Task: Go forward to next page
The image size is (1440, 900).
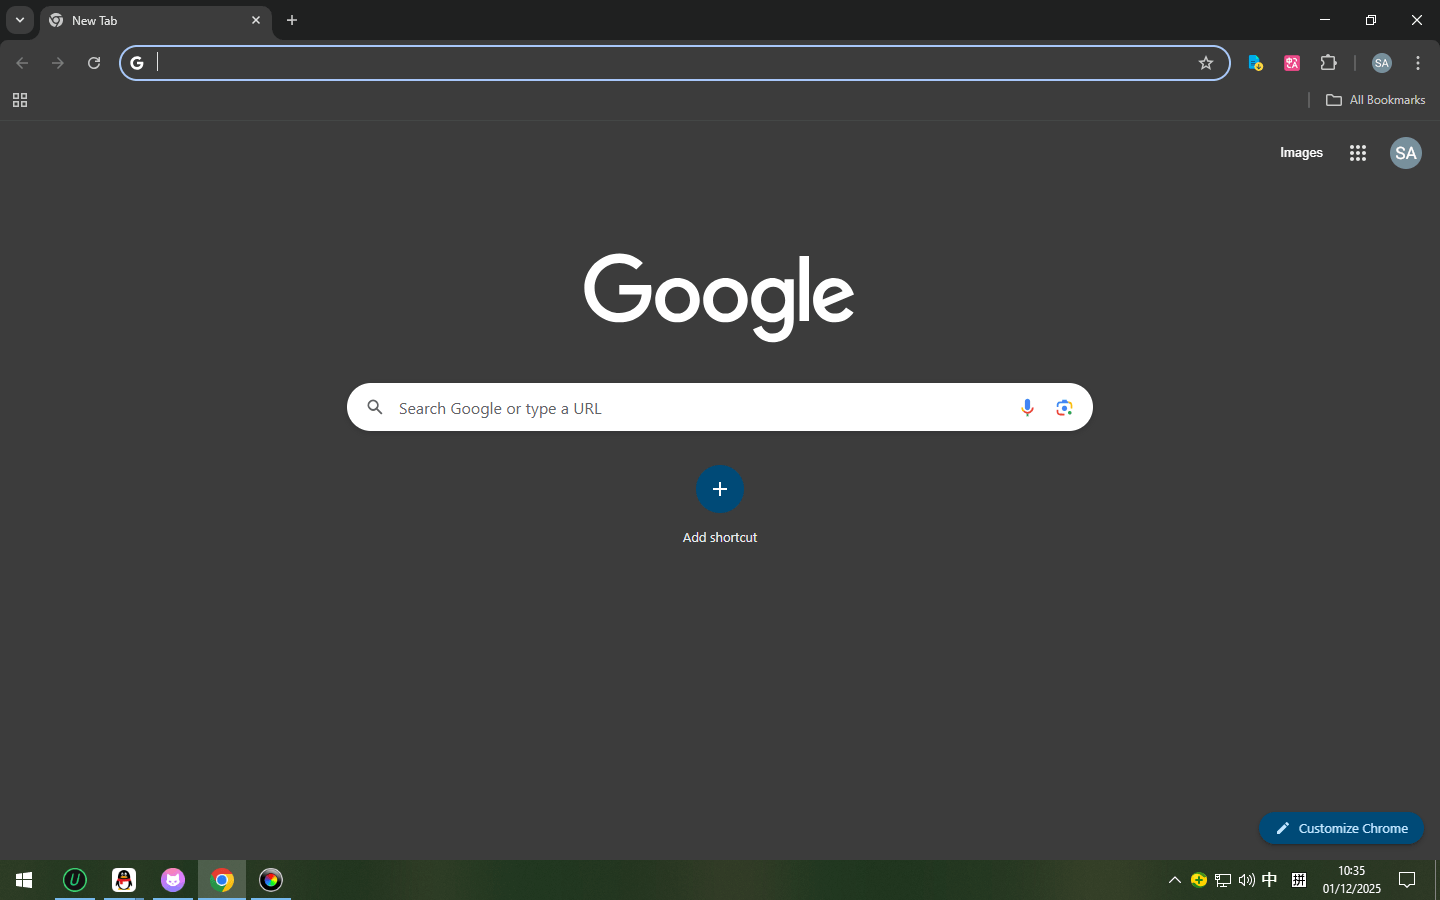Action: point(58,63)
